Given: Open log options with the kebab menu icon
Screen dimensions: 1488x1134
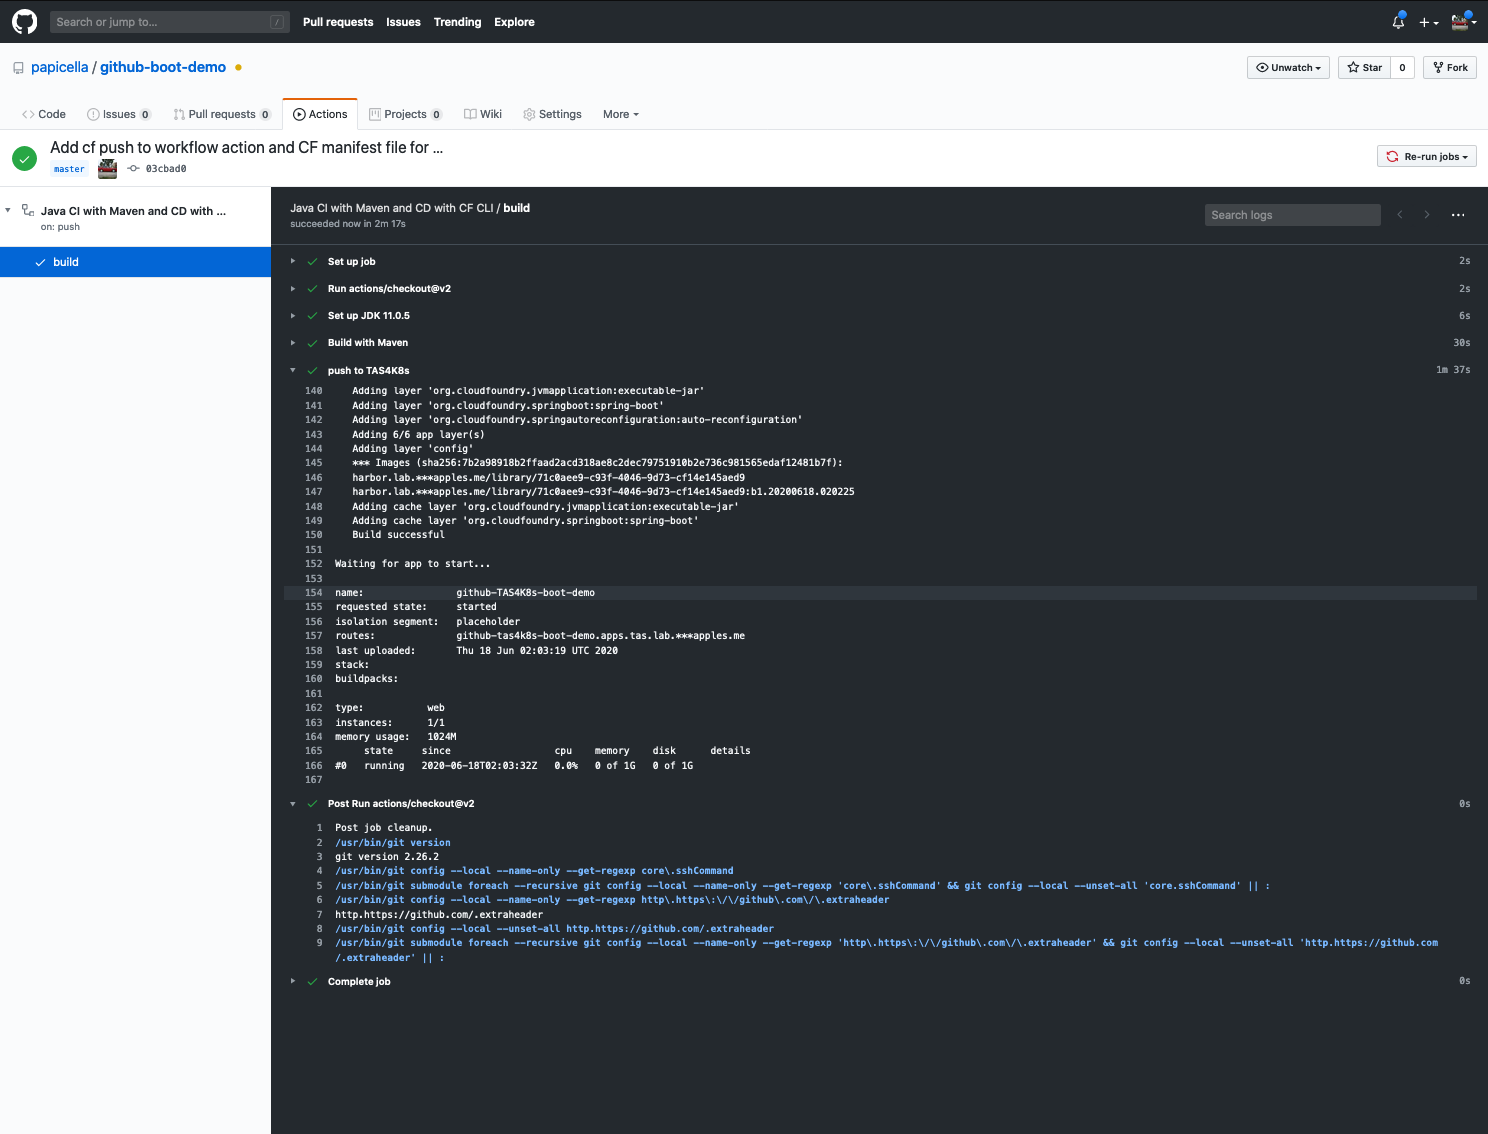Looking at the screenshot, I should [x=1457, y=215].
